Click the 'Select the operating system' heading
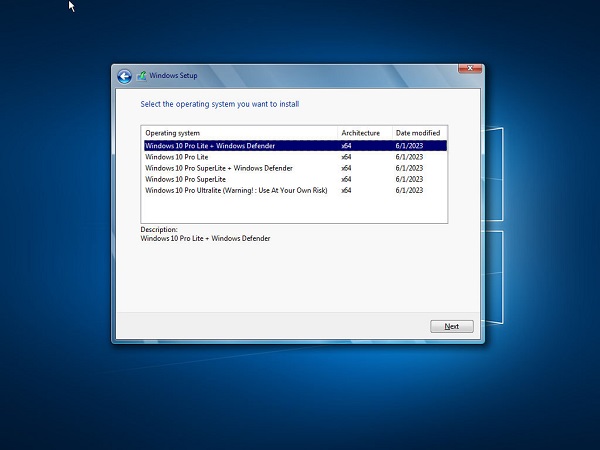Screen dimensions: 600x450 [220, 104]
